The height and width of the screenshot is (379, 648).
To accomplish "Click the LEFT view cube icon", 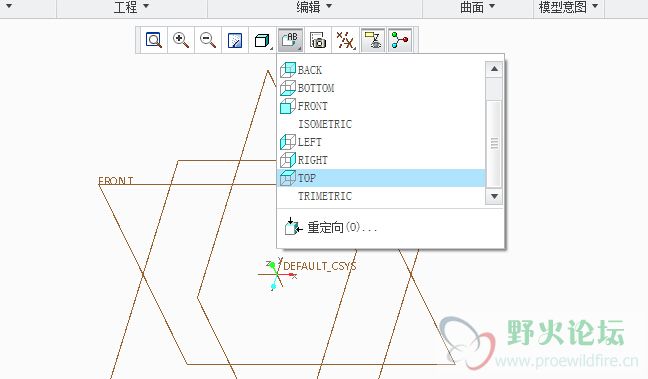I will click(x=288, y=142).
